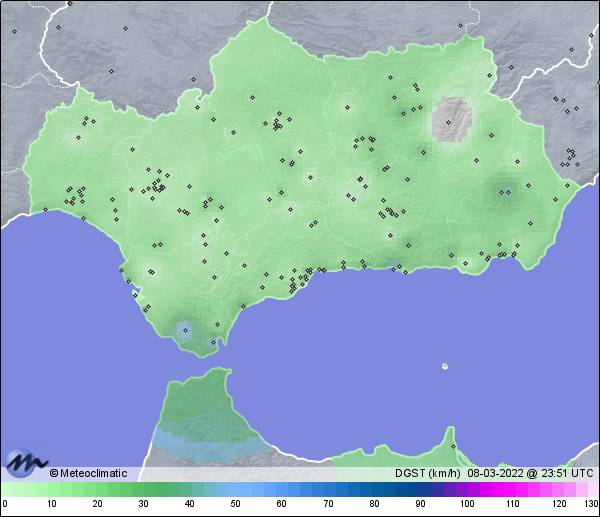Click scale value 20 on legend
Image resolution: width=600 pixels, height=517 pixels.
98,504
